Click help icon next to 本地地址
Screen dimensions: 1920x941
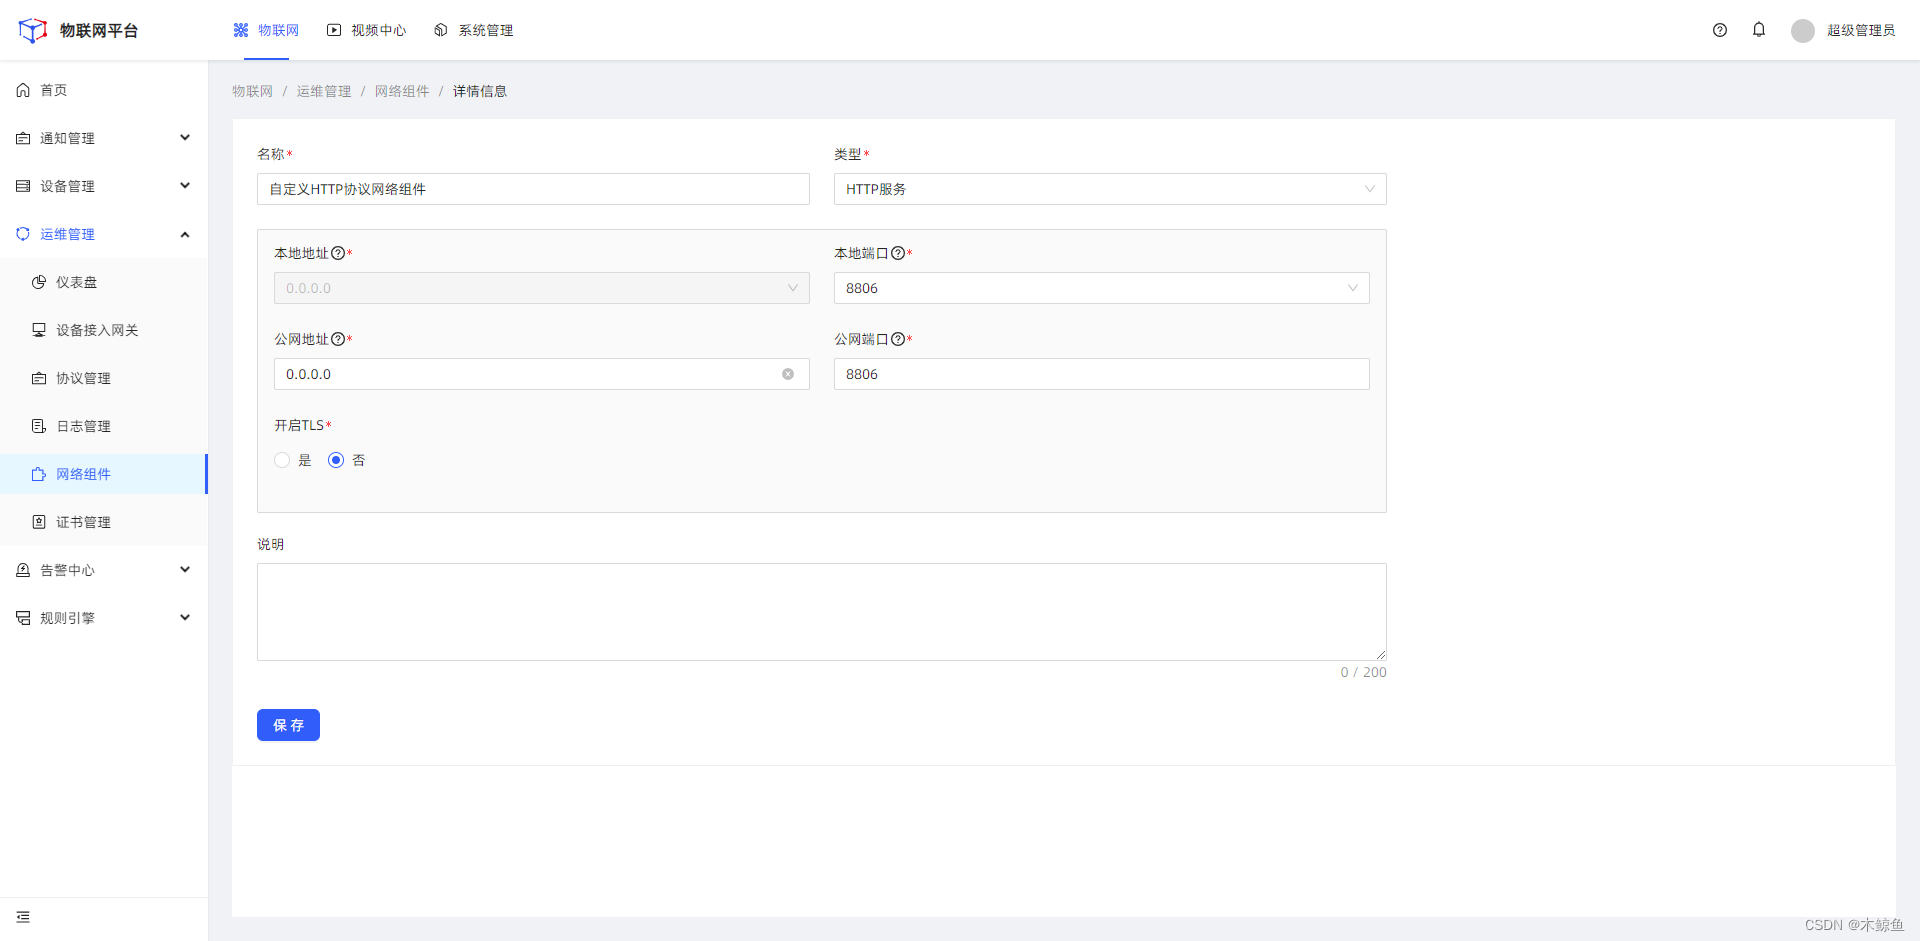click(x=338, y=253)
